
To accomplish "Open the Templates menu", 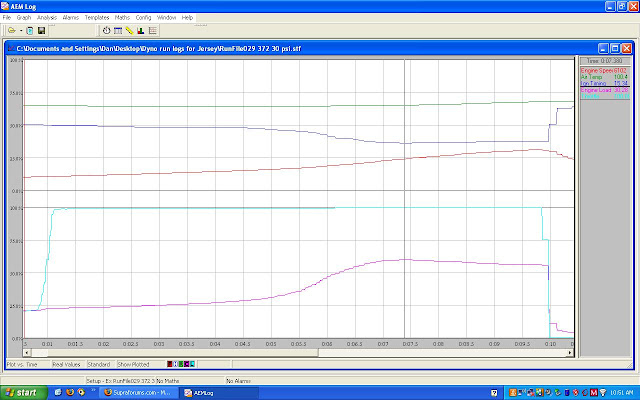I will coord(97,18).
